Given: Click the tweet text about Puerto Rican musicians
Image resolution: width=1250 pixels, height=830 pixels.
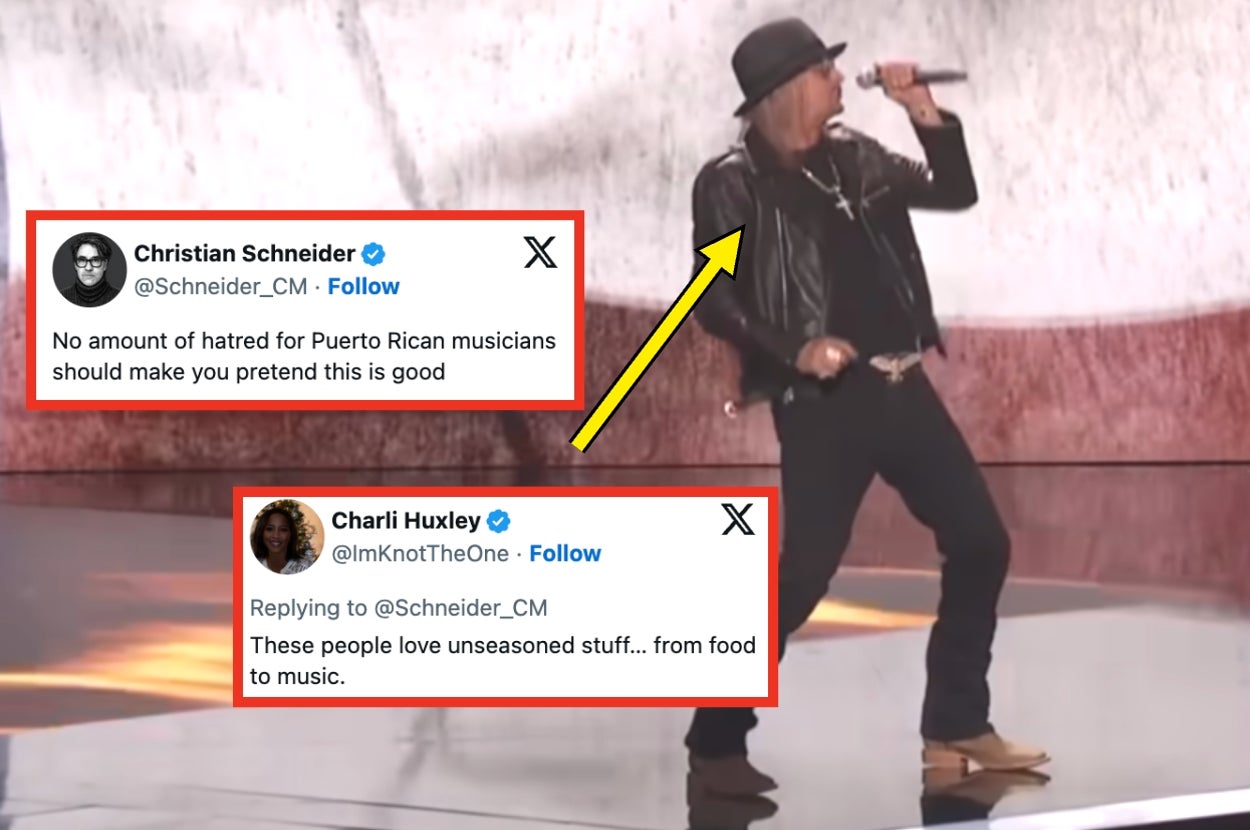Looking at the screenshot, I should (x=304, y=356).
